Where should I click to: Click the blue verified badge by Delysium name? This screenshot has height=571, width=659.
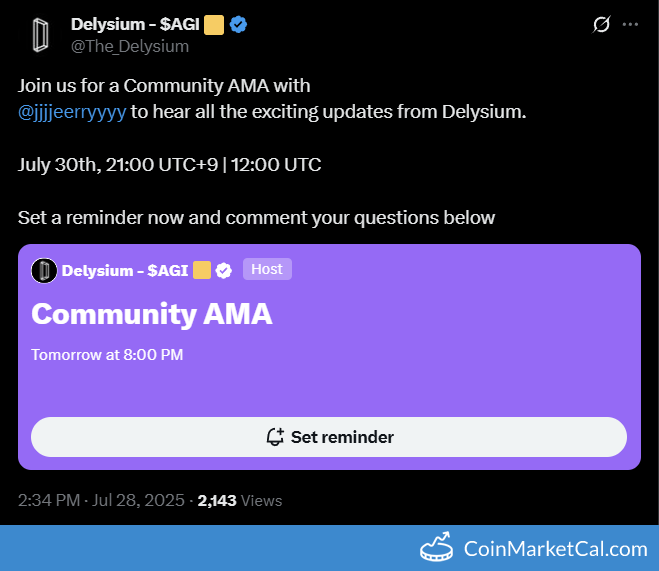tap(238, 24)
